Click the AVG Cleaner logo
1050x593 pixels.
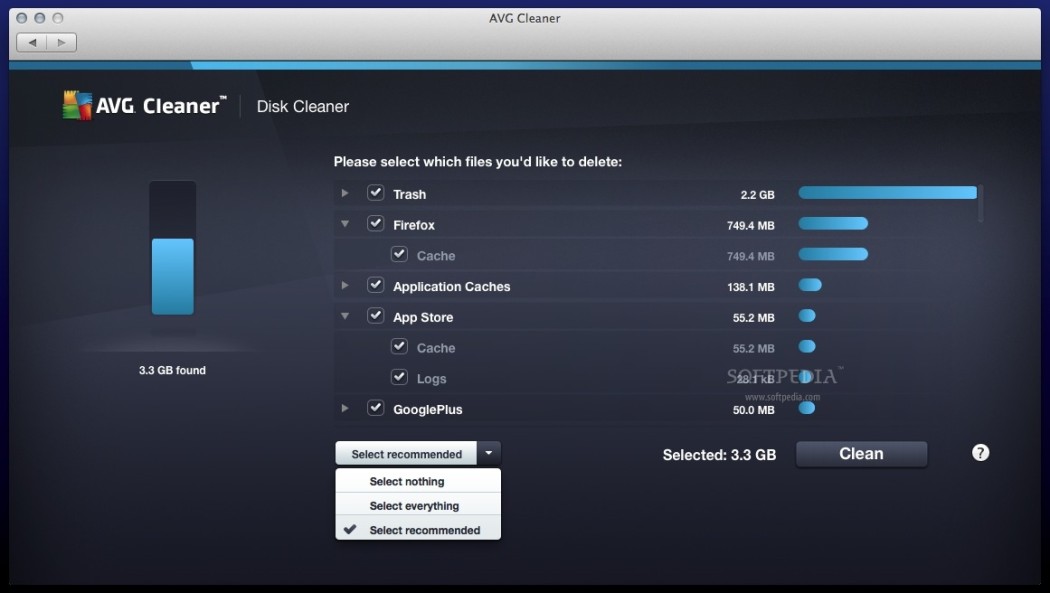(144, 106)
